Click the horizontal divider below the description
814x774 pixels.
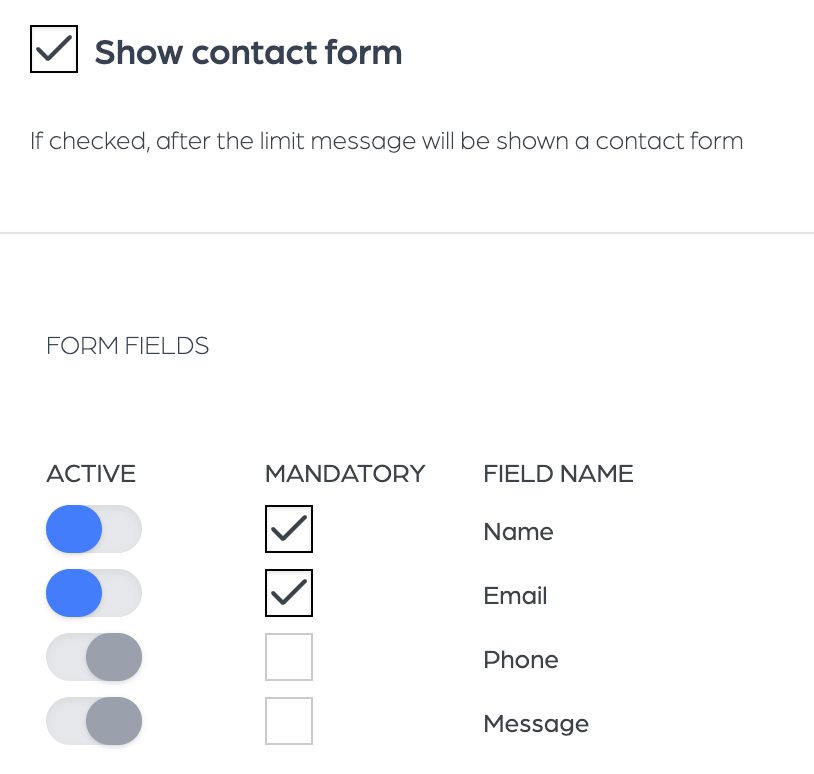click(x=407, y=233)
